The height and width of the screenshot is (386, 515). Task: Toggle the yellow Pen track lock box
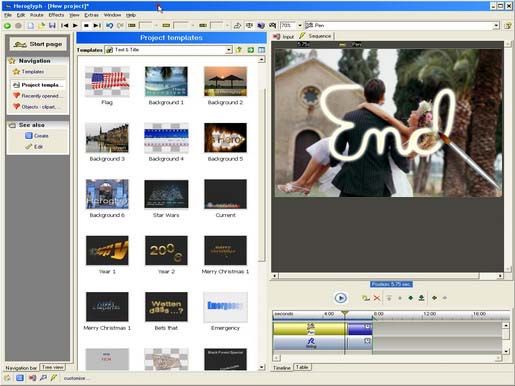367,326
